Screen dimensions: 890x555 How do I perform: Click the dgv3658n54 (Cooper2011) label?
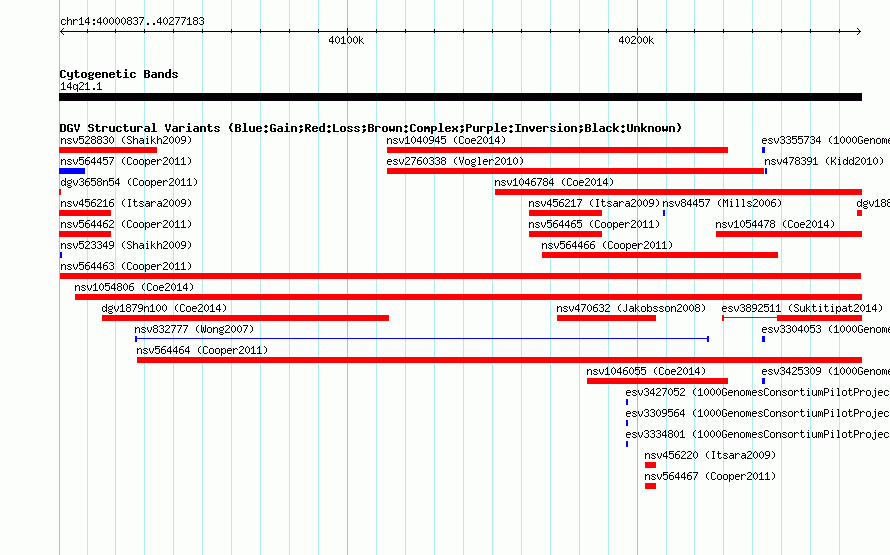pos(129,182)
